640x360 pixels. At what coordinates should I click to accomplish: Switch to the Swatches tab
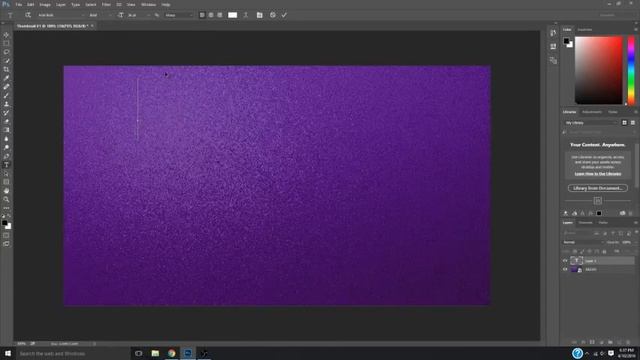pyautogui.click(x=584, y=30)
